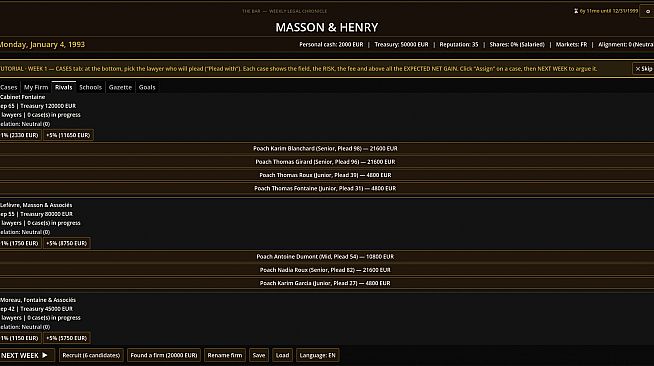
Task: Buy +5% of Lefèvre, Masson & Associés (8750 EUR)
Action: [66, 243]
